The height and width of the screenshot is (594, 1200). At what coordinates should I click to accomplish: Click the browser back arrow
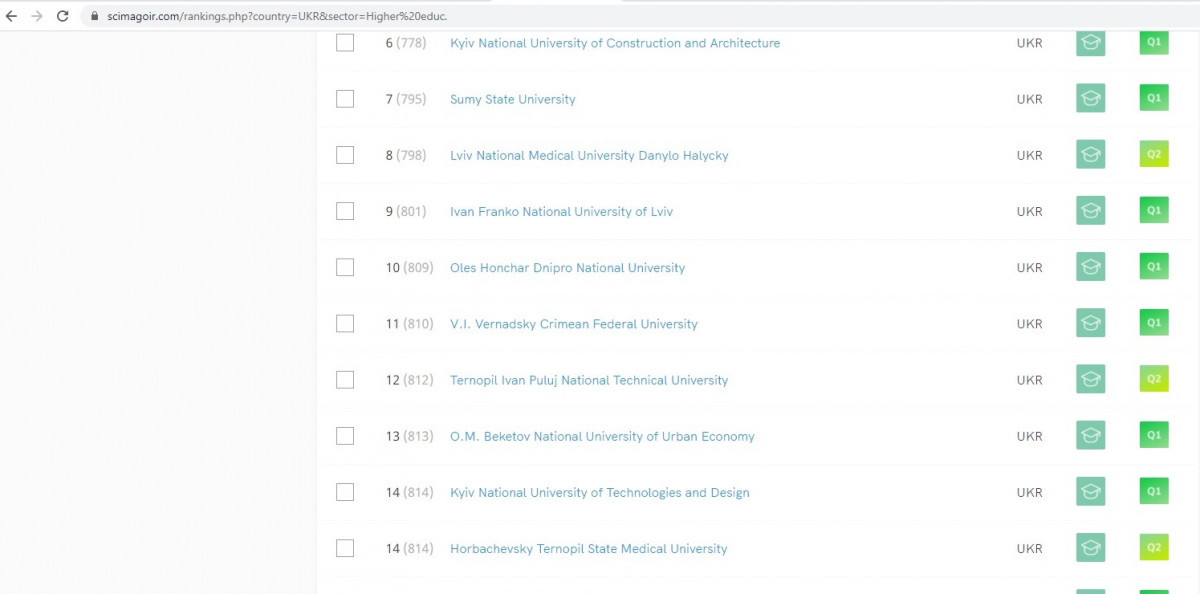click(x=12, y=16)
